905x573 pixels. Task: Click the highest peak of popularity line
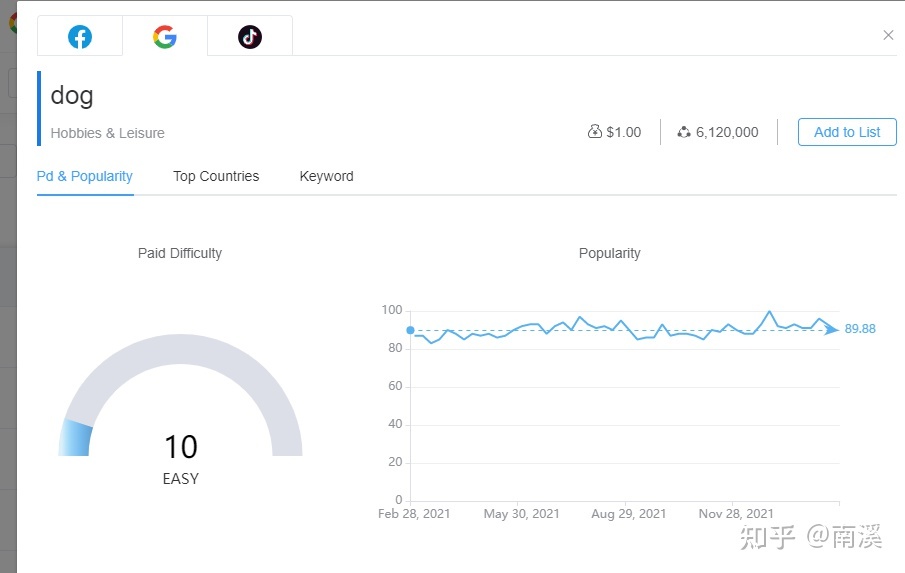click(x=769, y=312)
